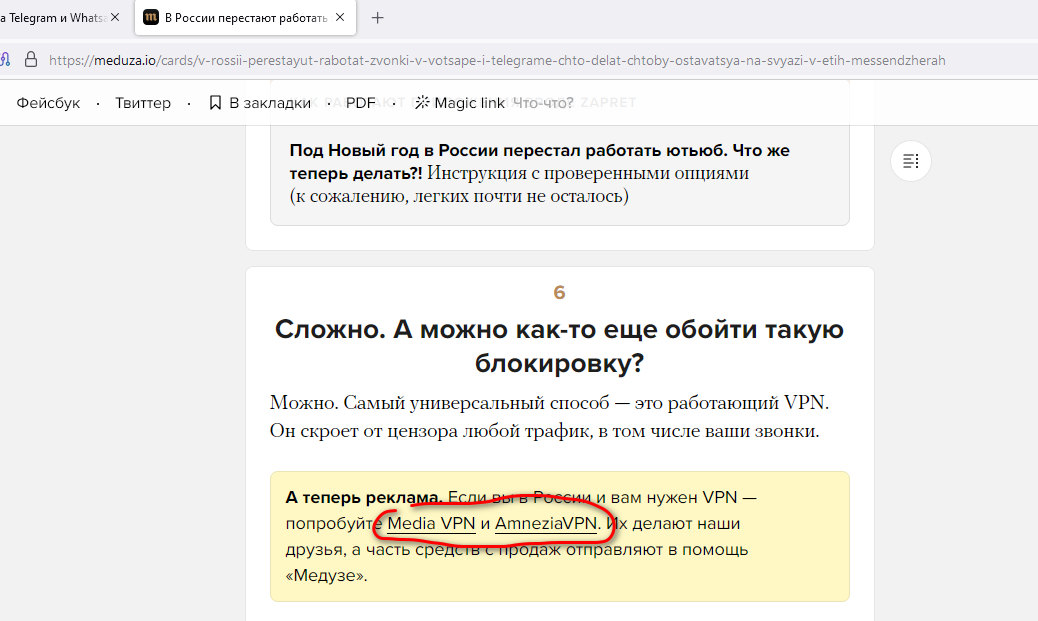Open the 'Под Новый год' YouTube article card

pos(559,173)
